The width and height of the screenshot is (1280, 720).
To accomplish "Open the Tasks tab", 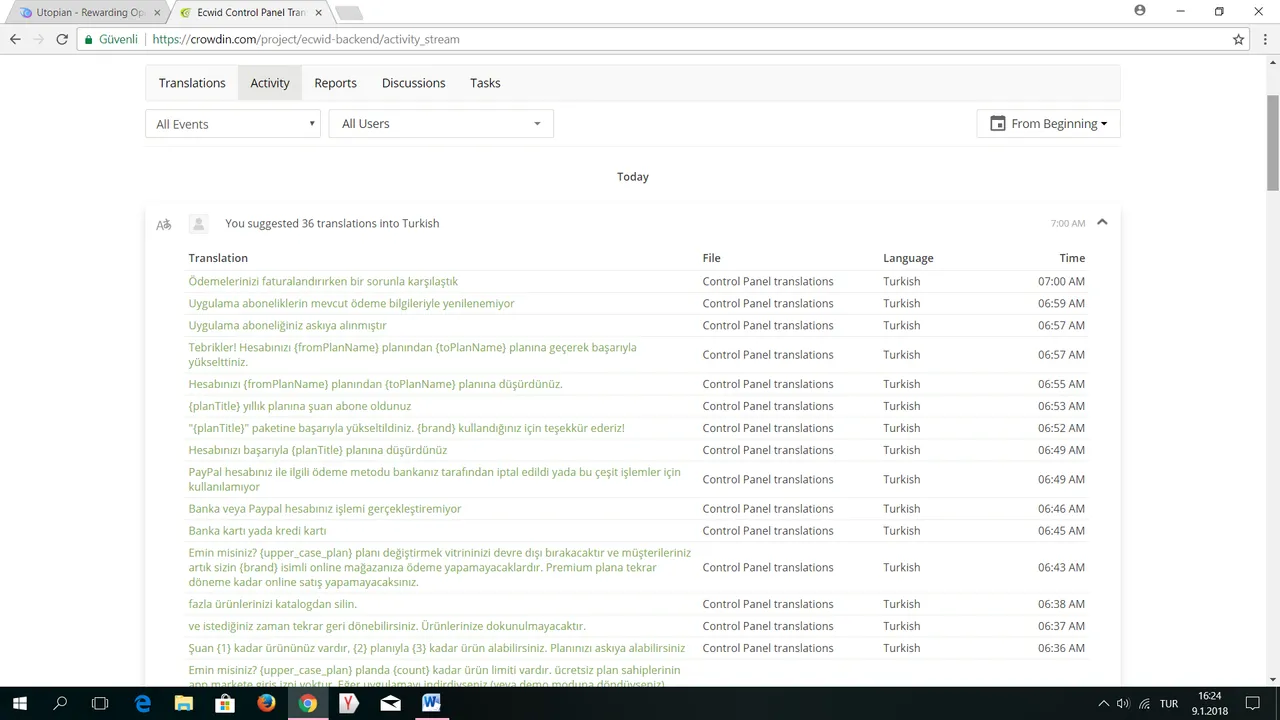I will [485, 83].
